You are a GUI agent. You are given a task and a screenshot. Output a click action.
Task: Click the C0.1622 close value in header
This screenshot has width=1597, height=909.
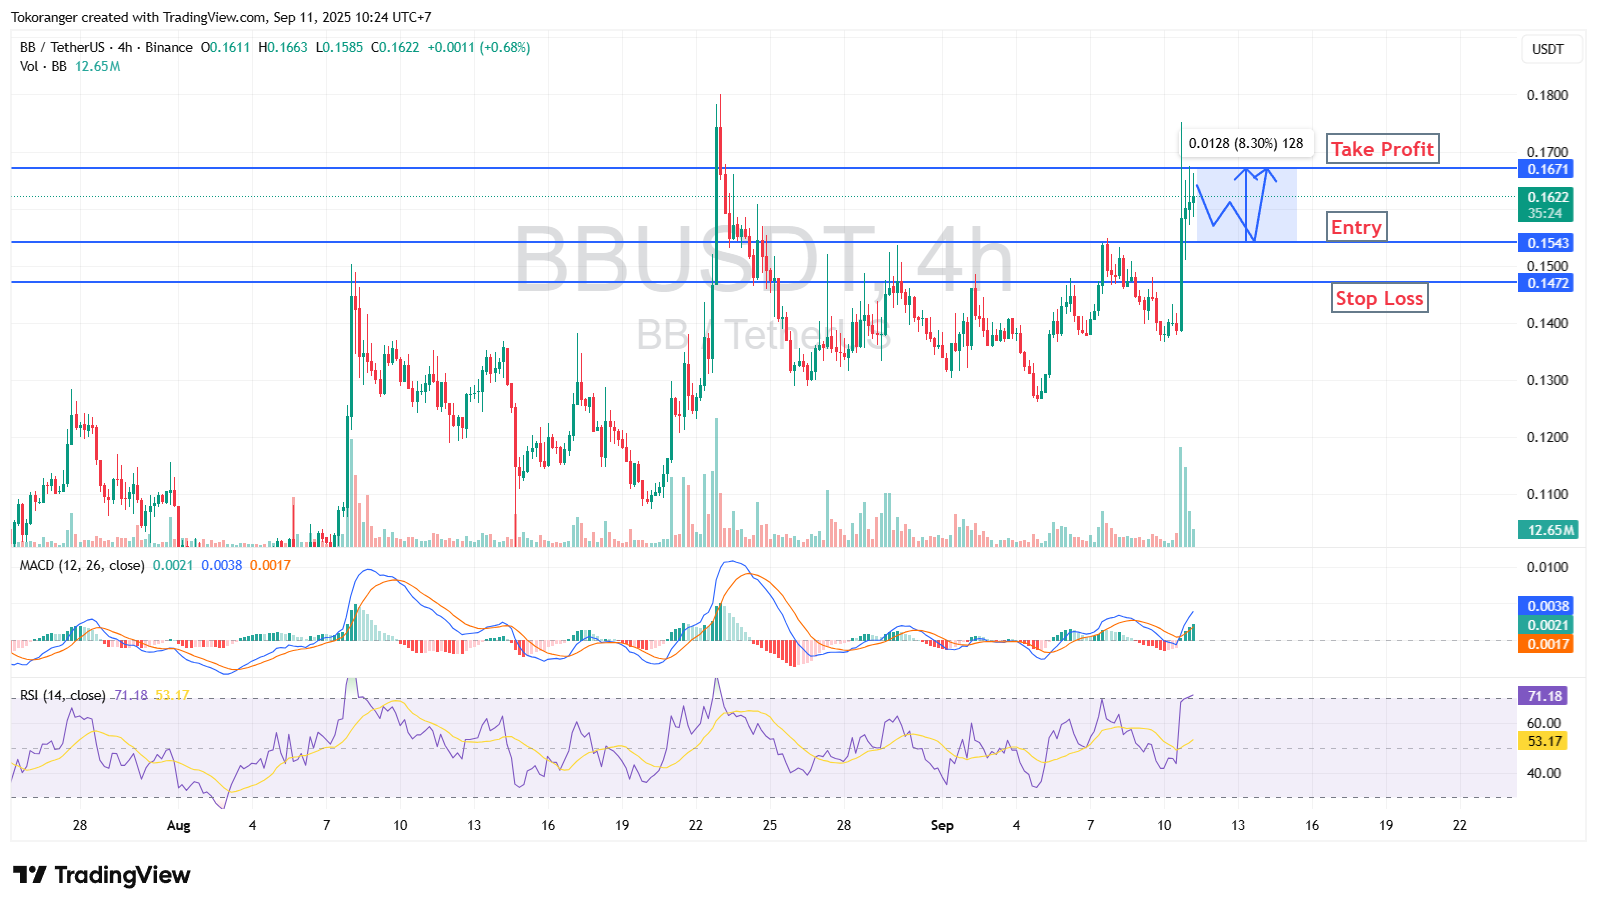(395, 47)
